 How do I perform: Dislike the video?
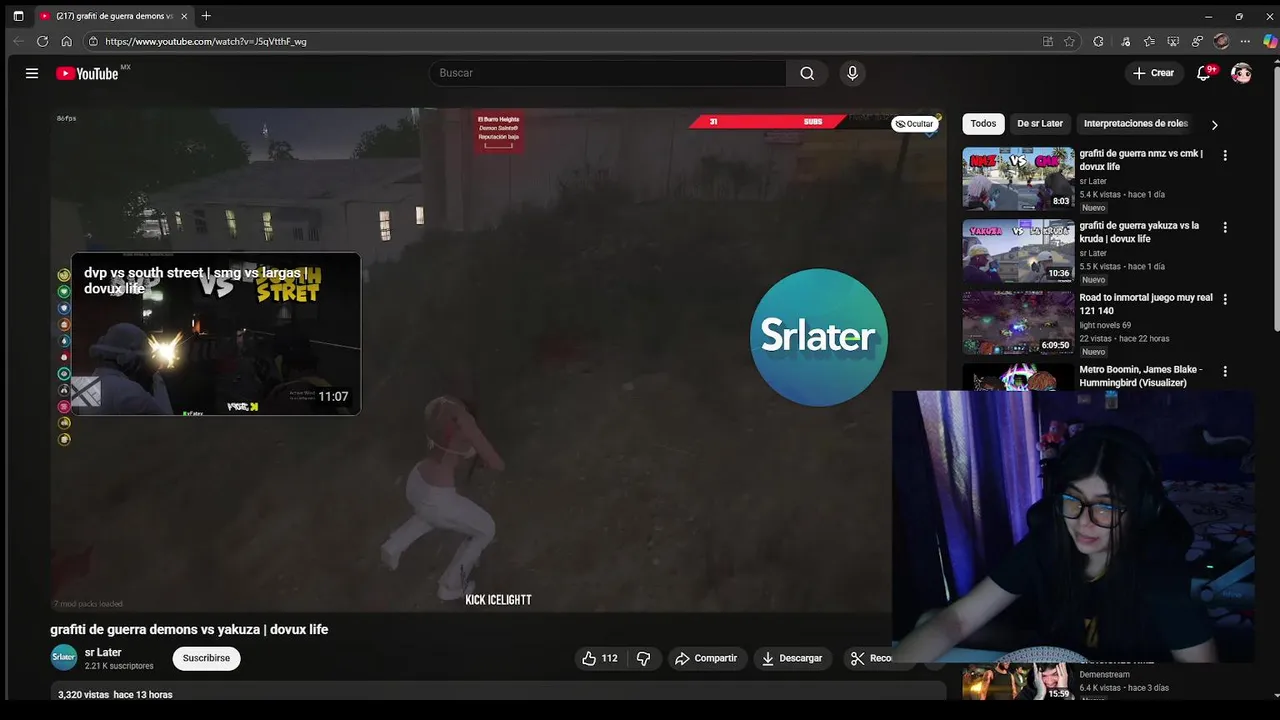coord(643,658)
